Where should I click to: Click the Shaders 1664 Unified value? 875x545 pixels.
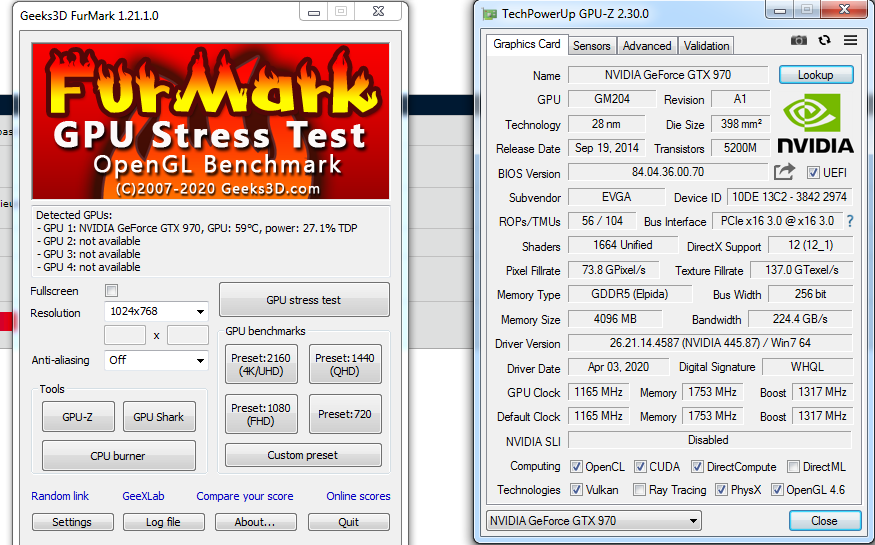(622, 245)
